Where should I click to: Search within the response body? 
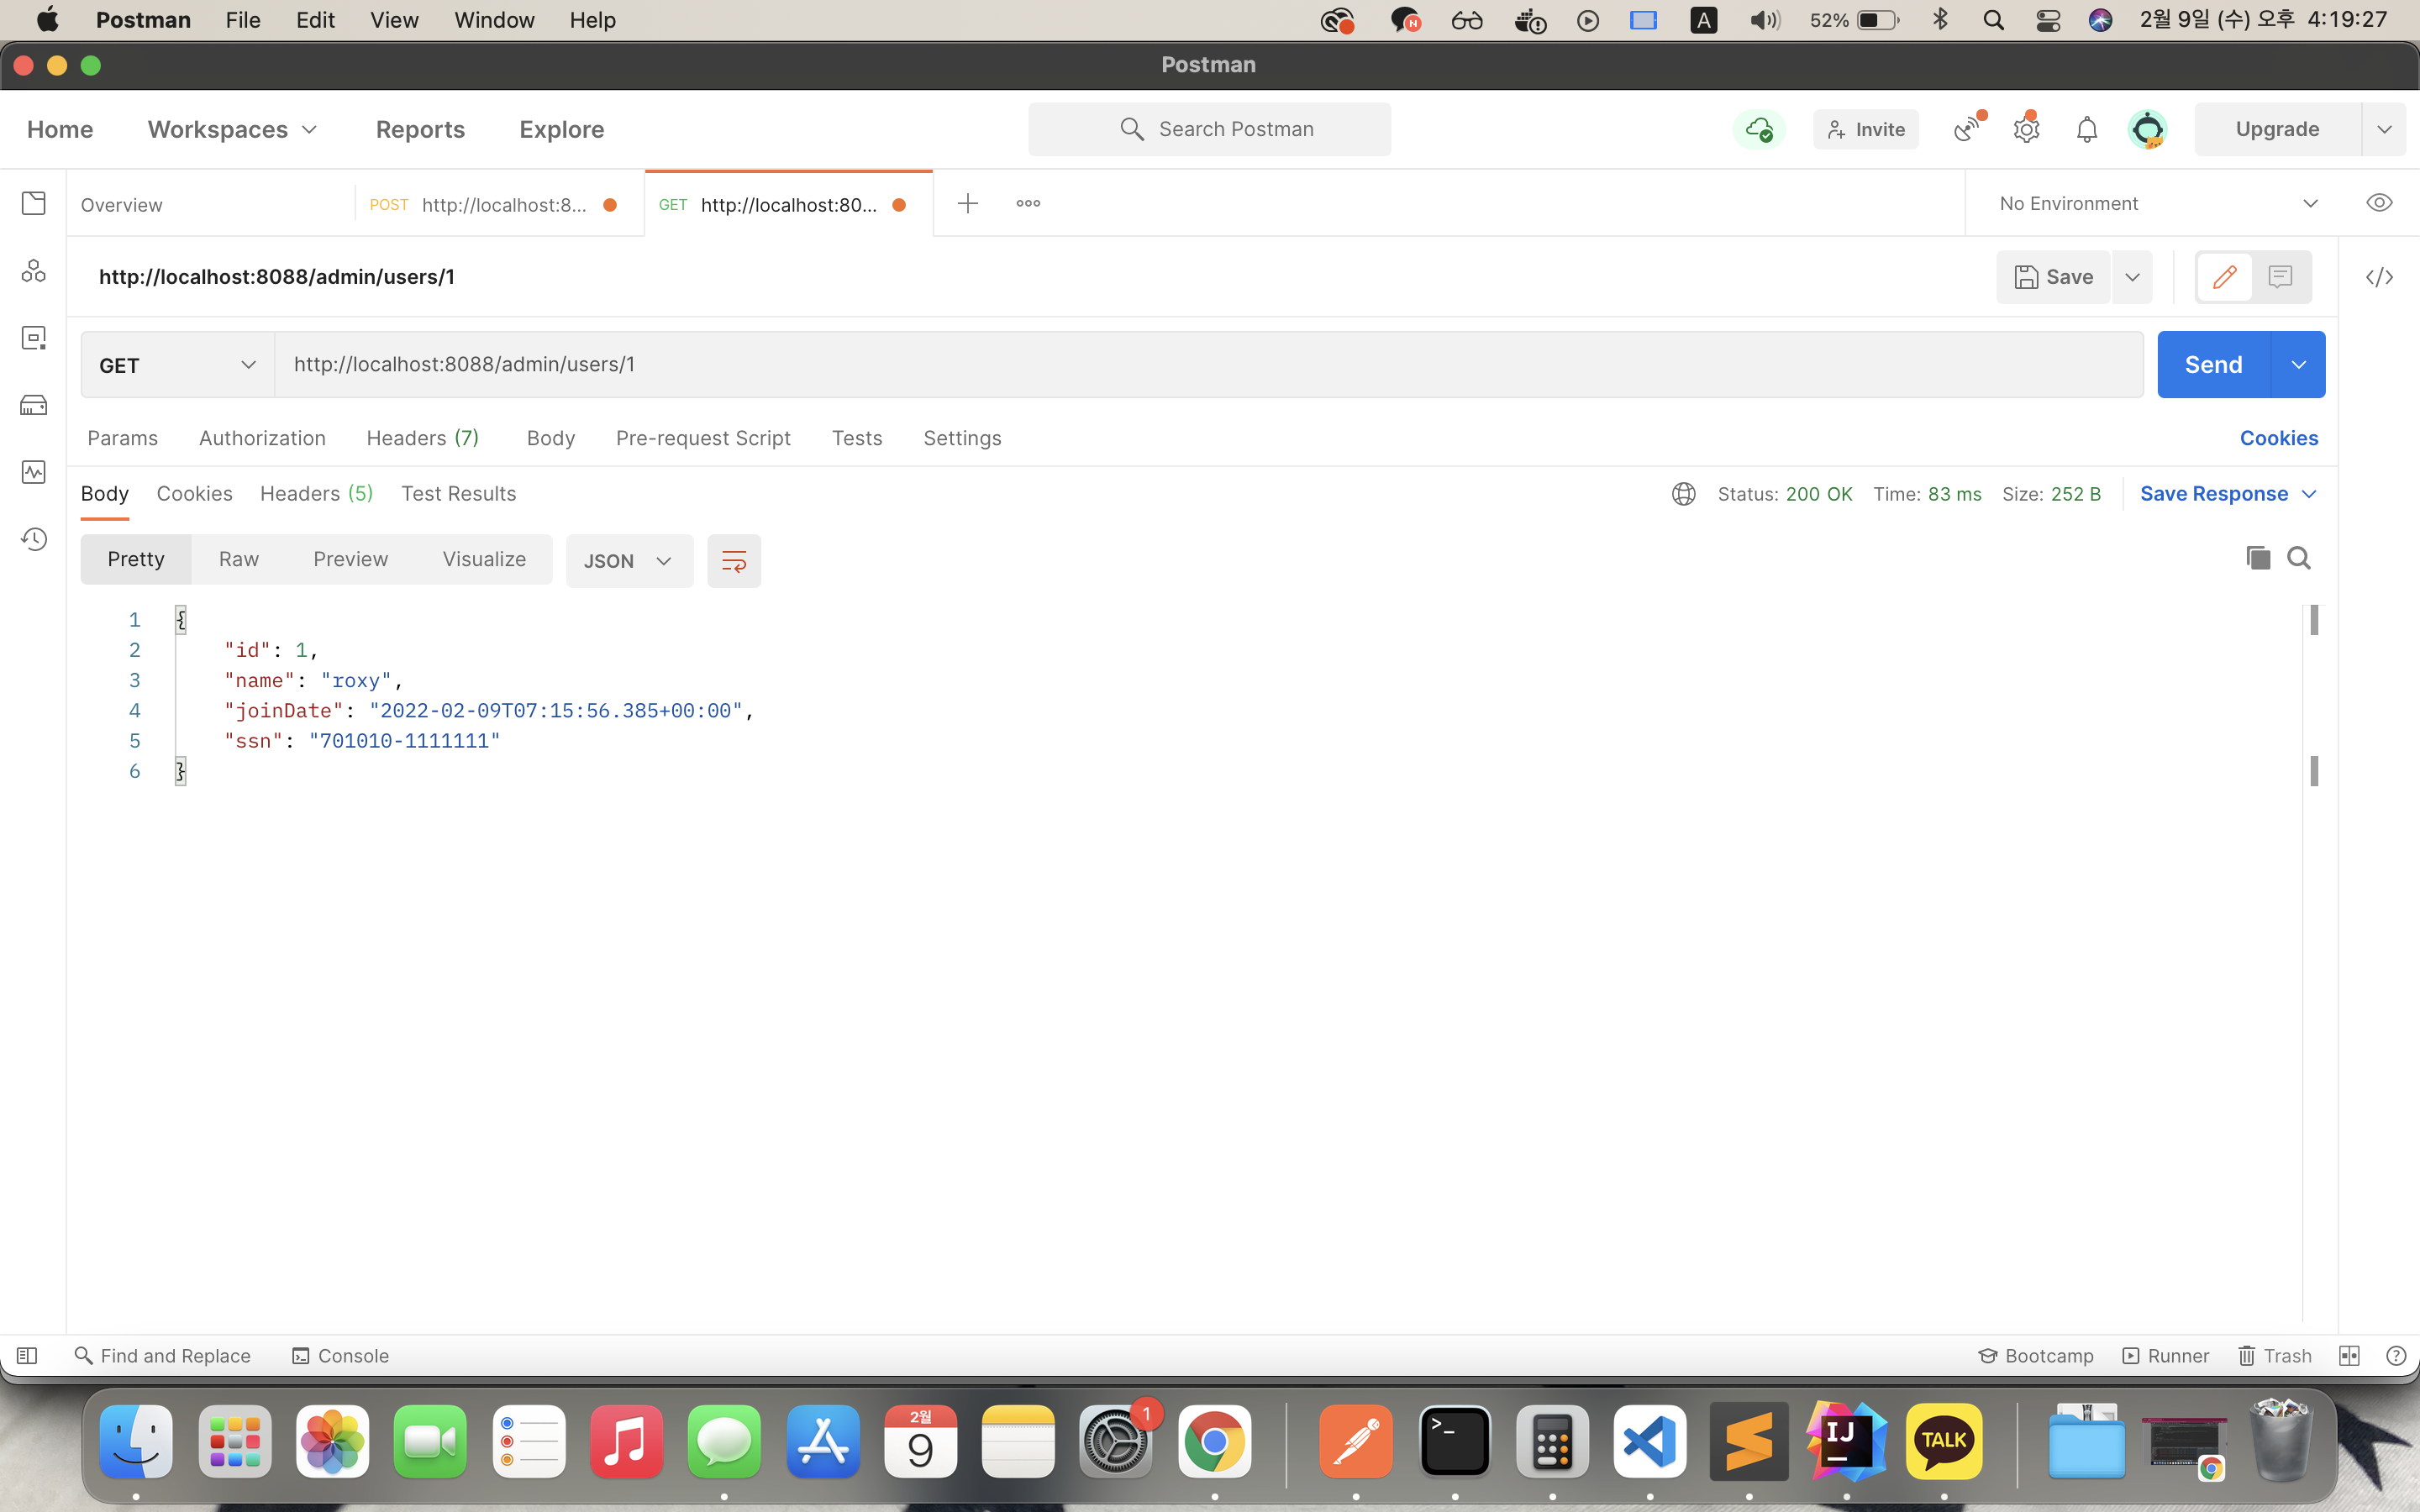(2298, 558)
